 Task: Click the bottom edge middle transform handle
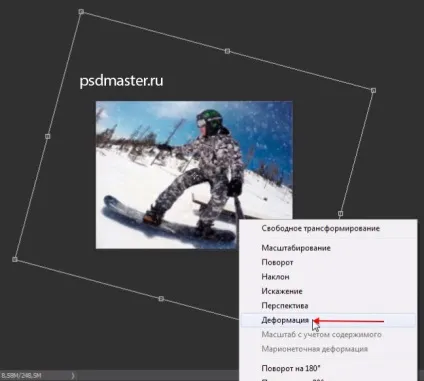pos(161,299)
